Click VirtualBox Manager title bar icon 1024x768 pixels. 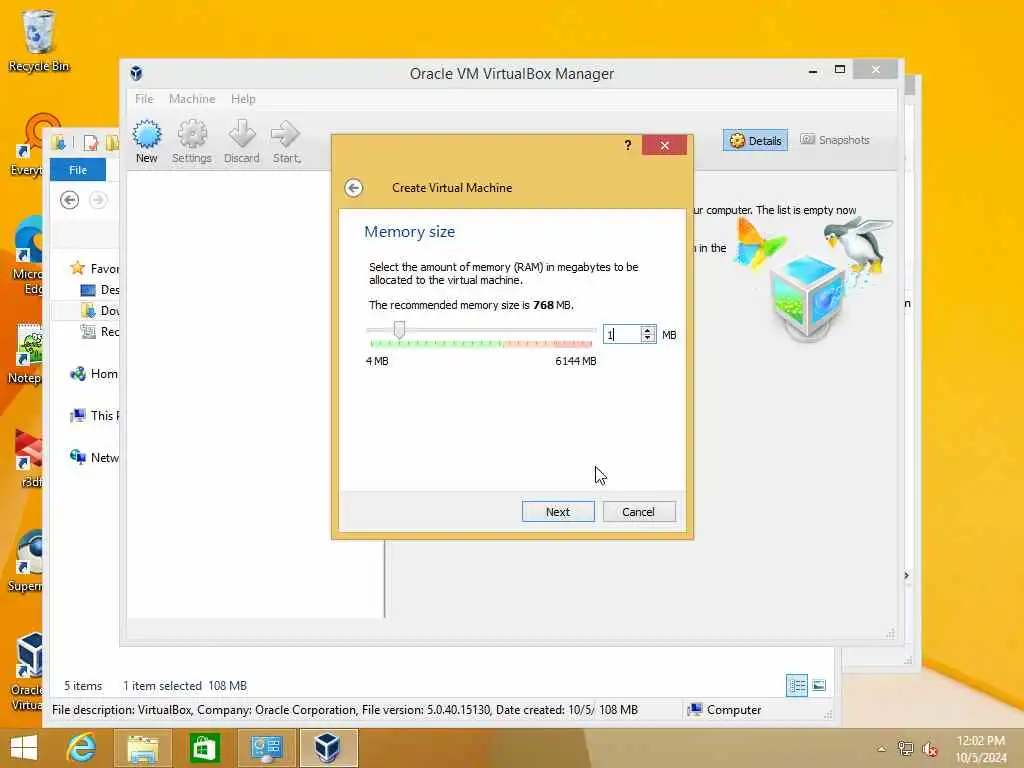pyautogui.click(x=136, y=72)
